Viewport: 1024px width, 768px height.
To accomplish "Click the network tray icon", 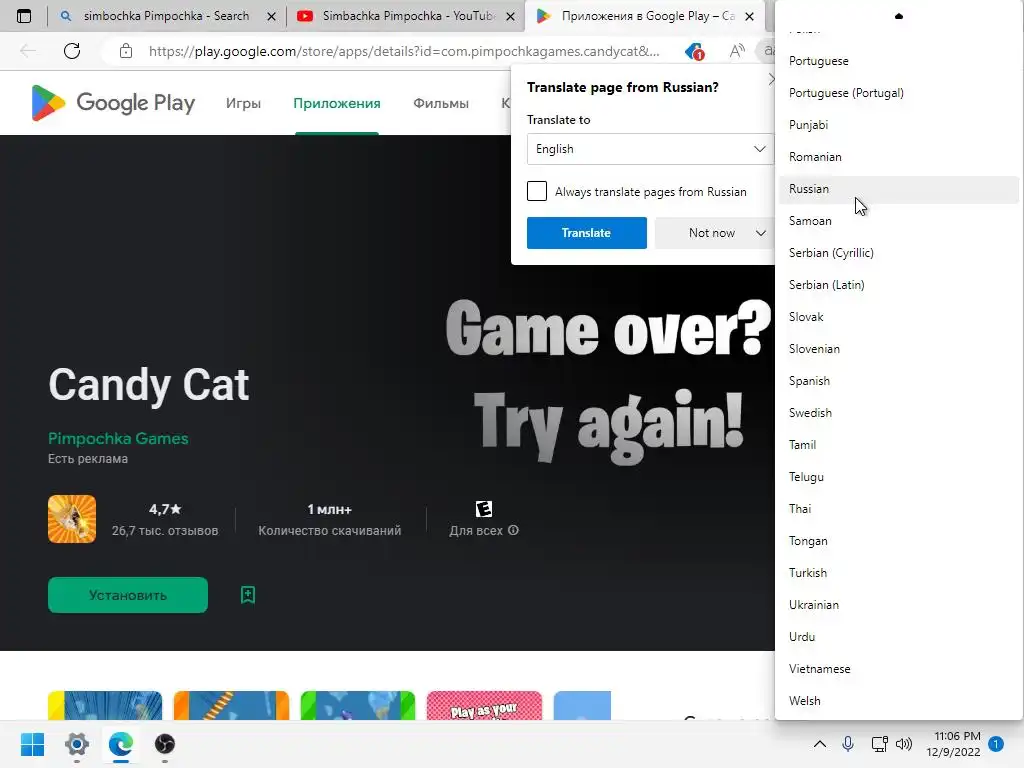I will coord(879,744).
